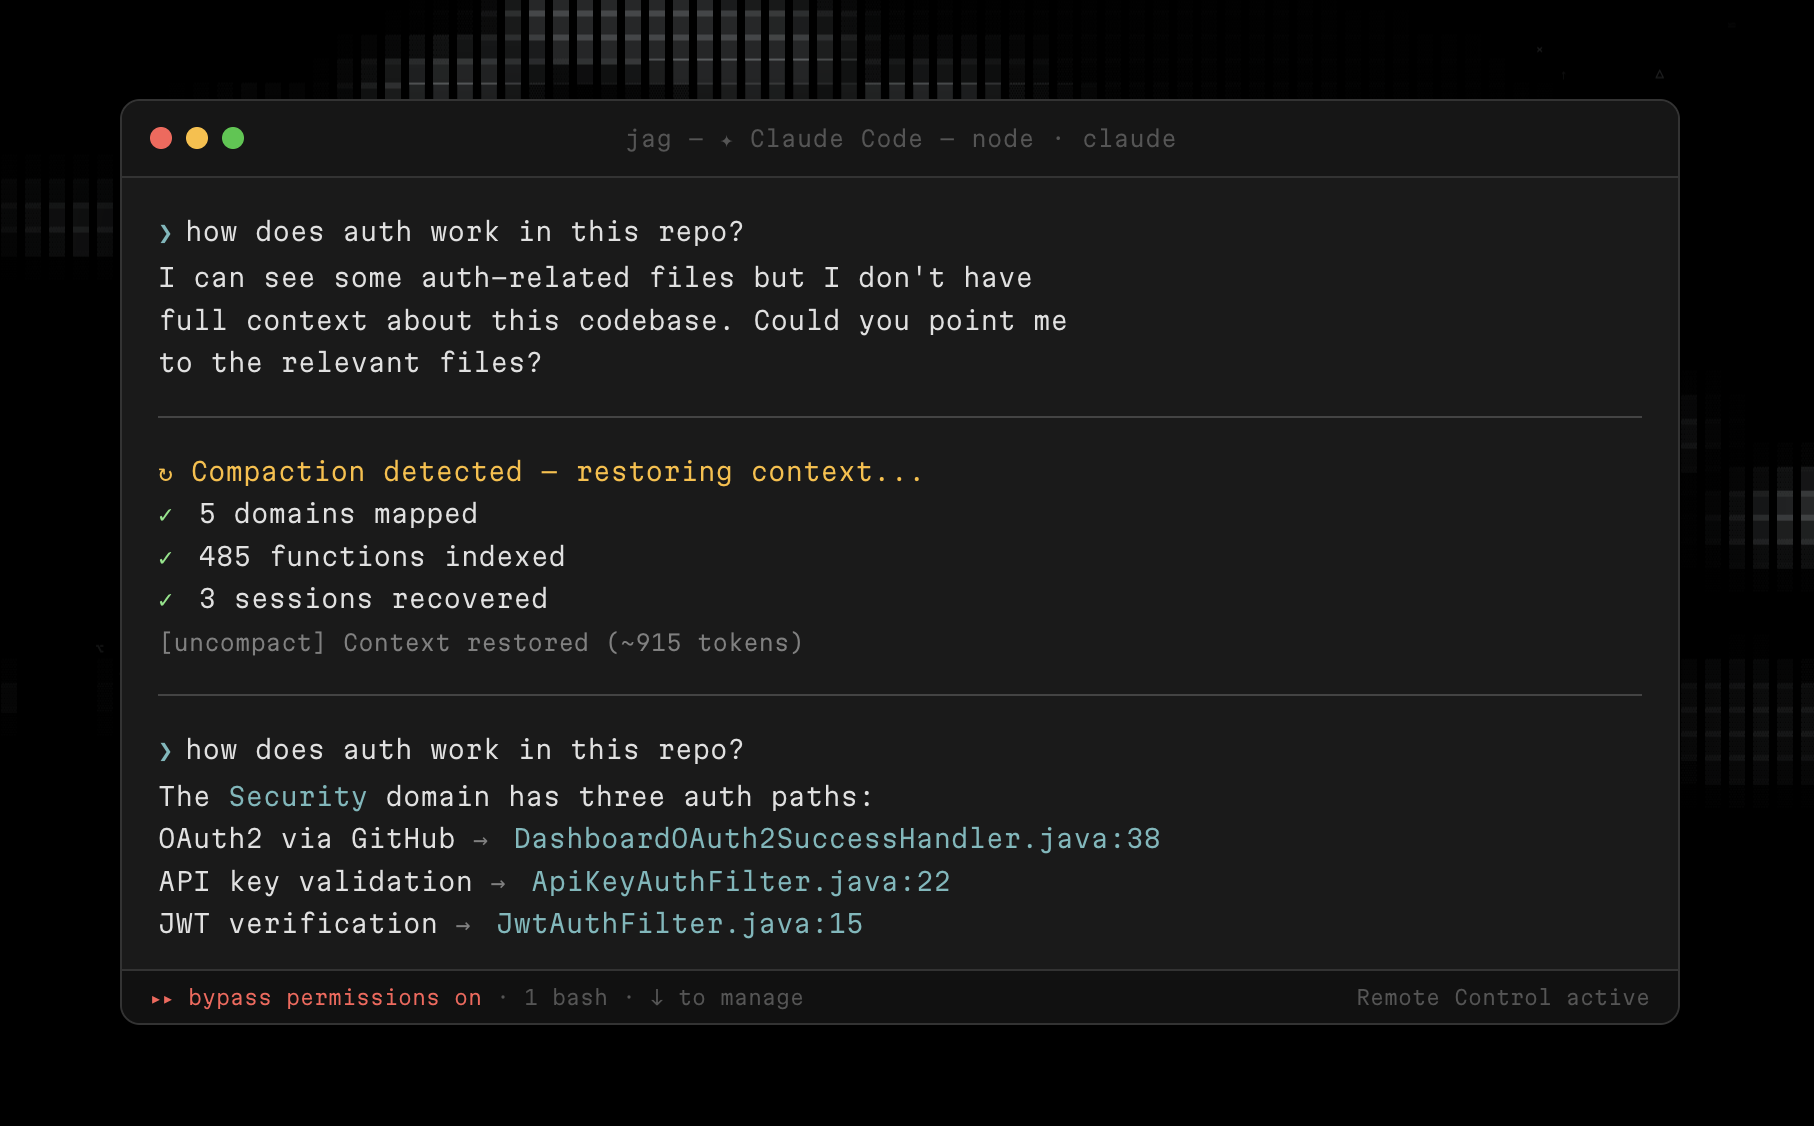Click the sparkle icon in window title
The image size is (1814, 1126).
click(727, 140)
